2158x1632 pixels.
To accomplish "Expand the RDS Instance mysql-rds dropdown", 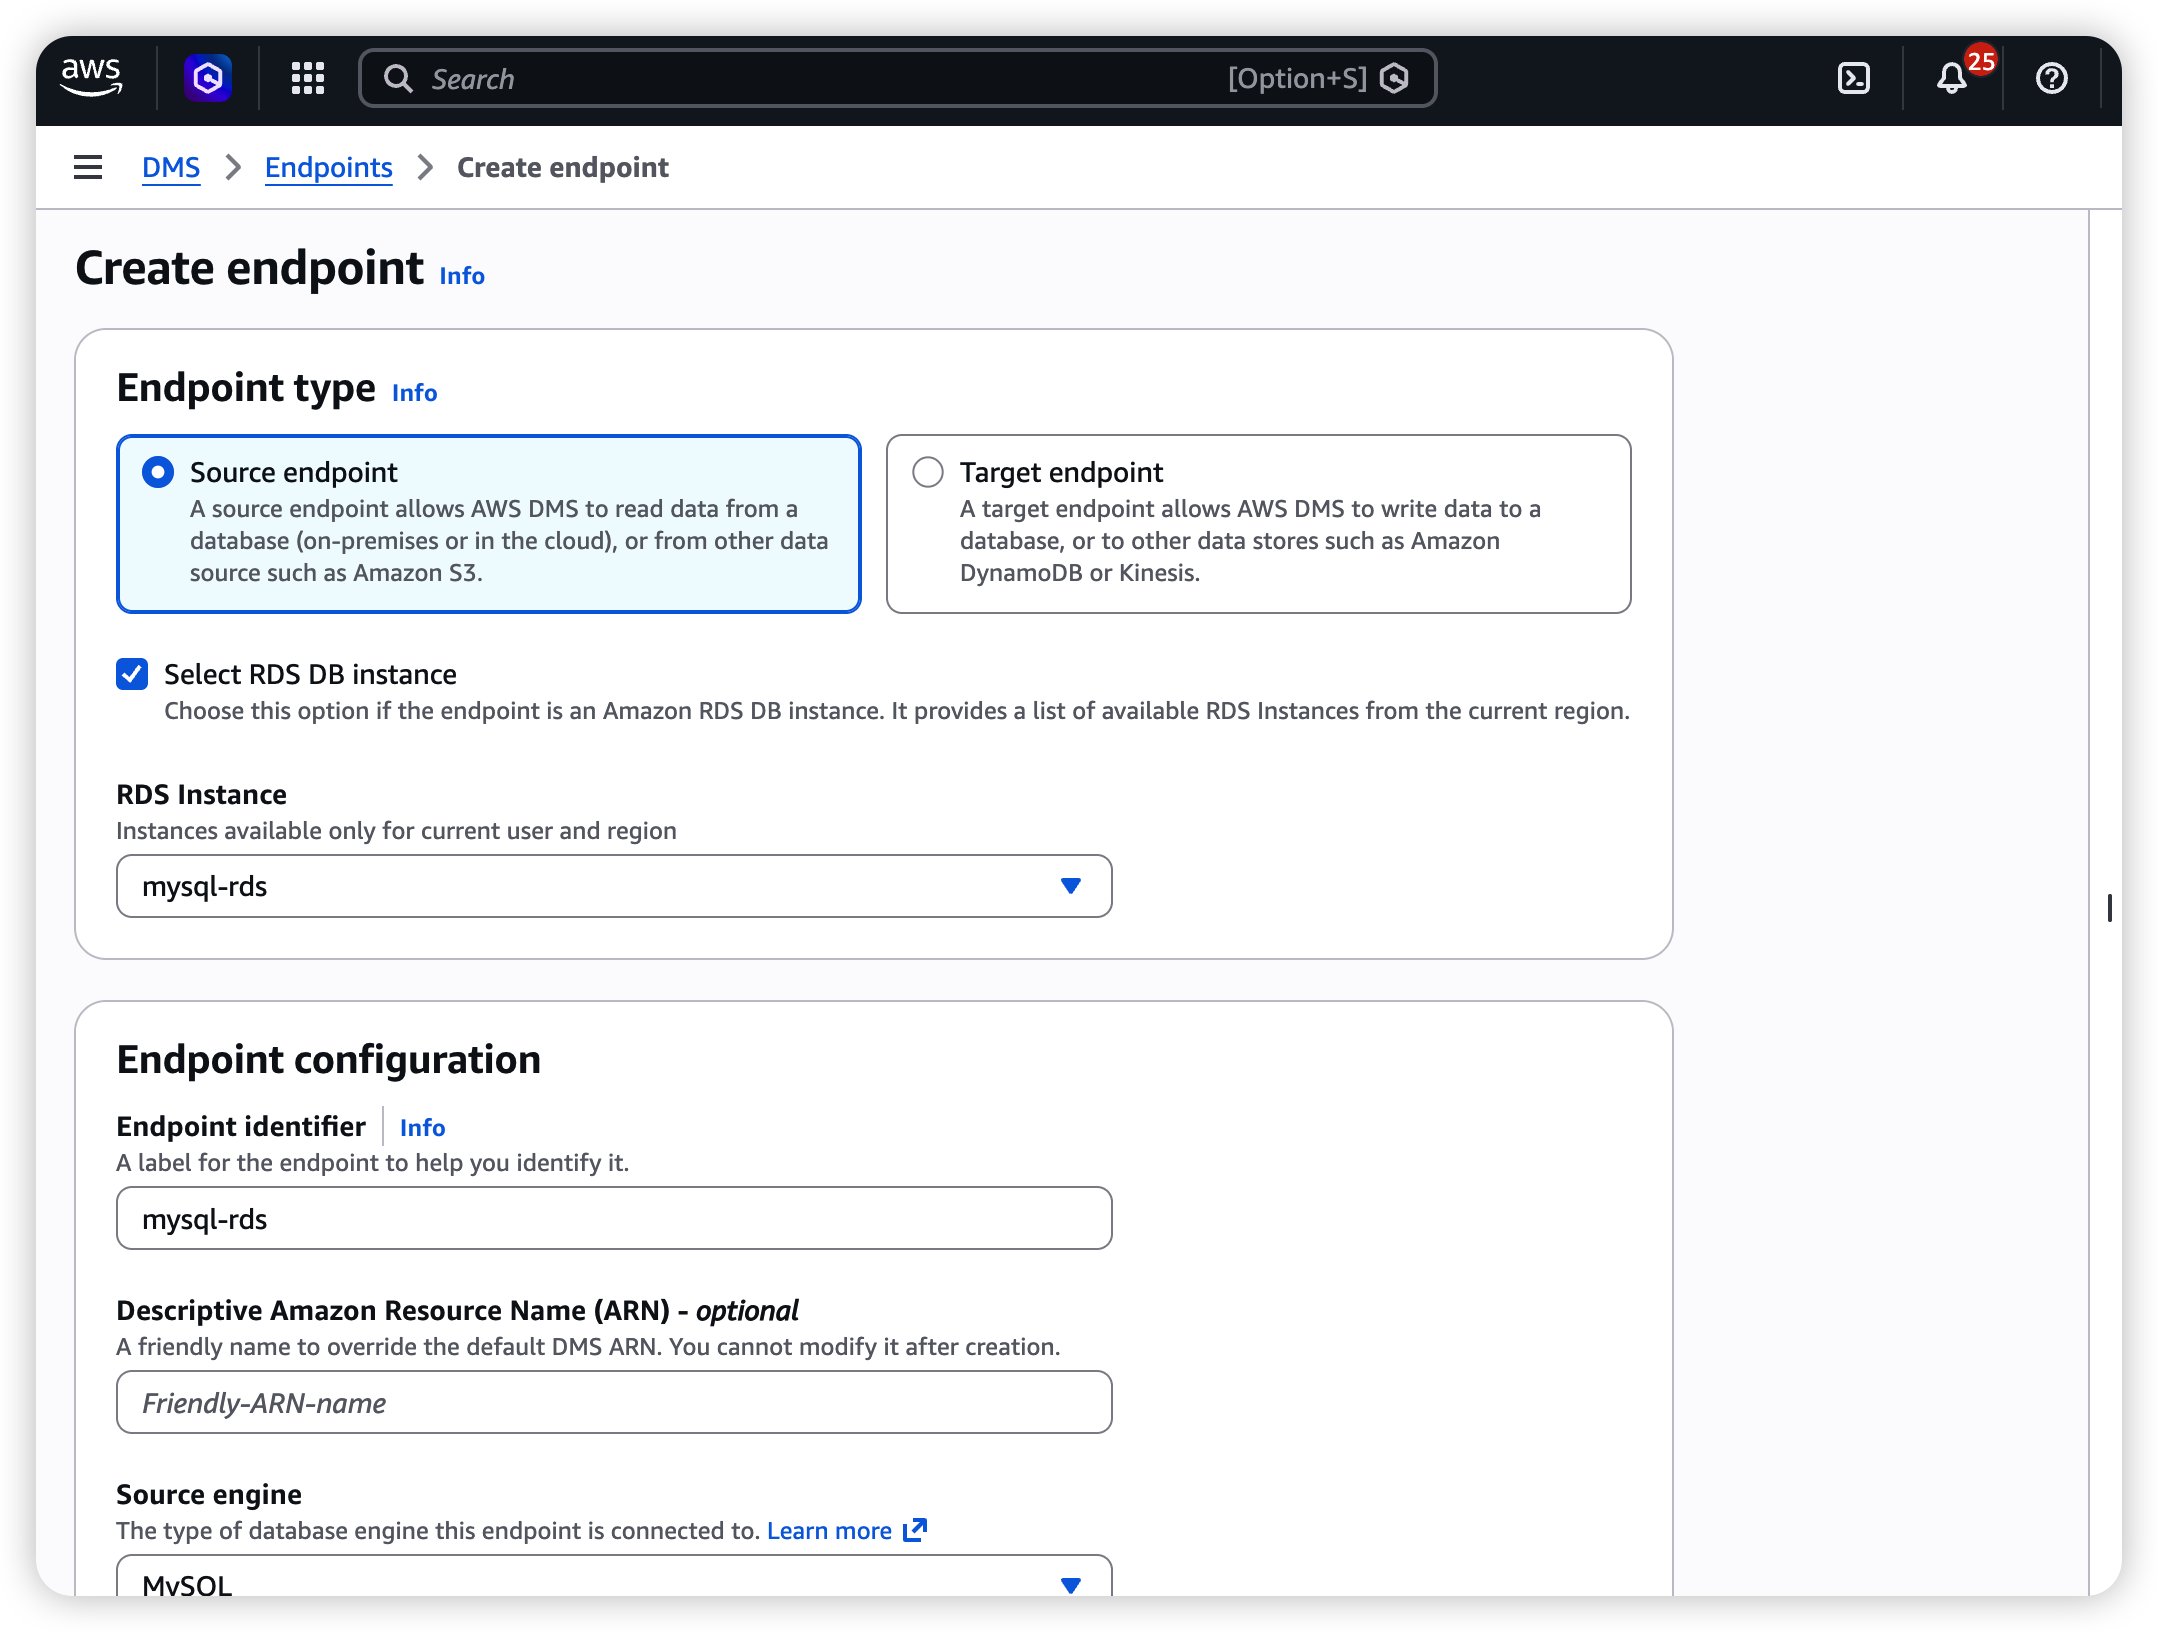I will 614,886.
